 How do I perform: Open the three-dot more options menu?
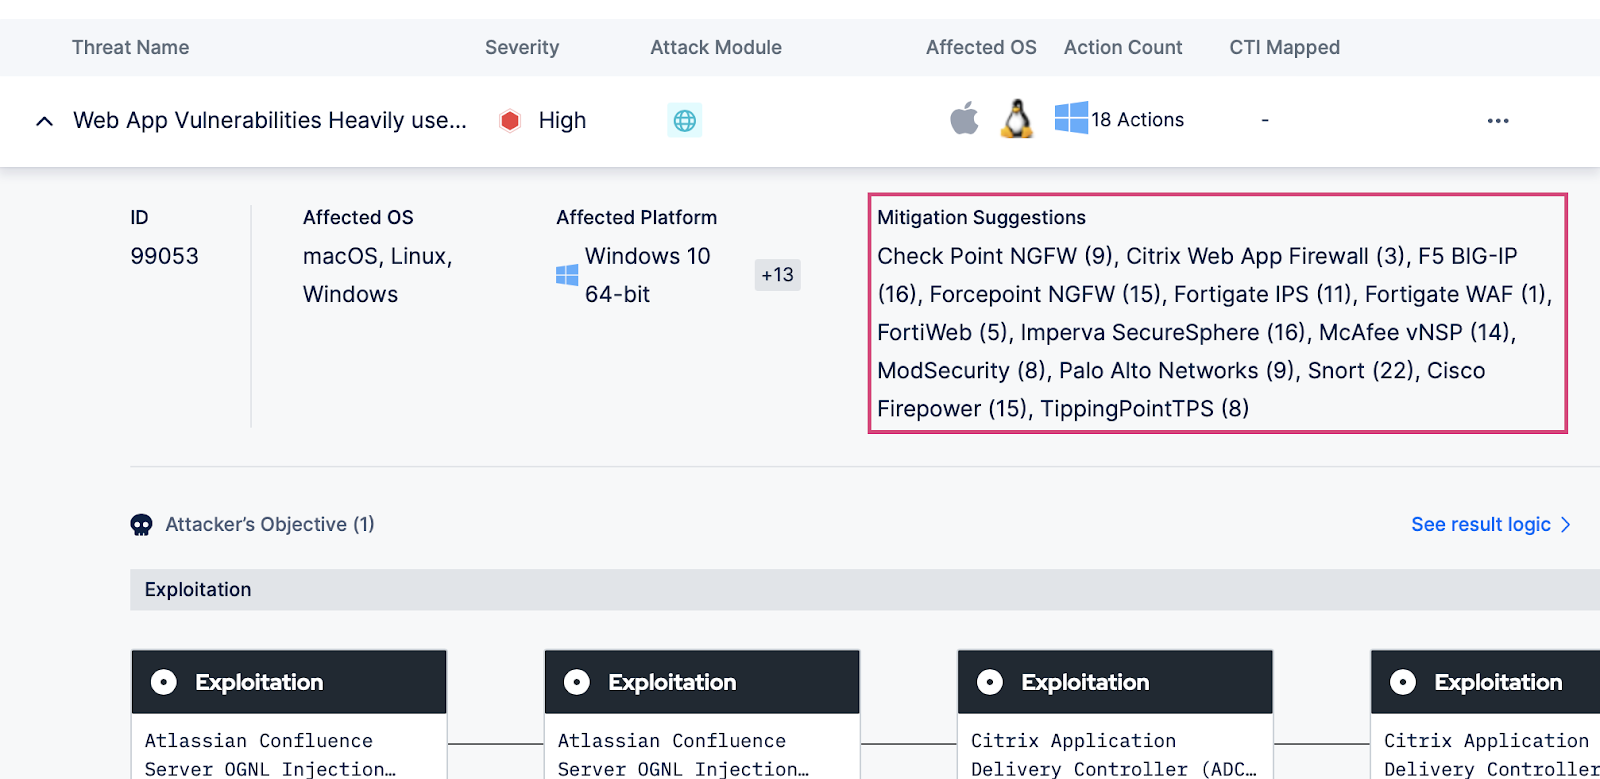pyautogui.click(x=1497, y=121)
